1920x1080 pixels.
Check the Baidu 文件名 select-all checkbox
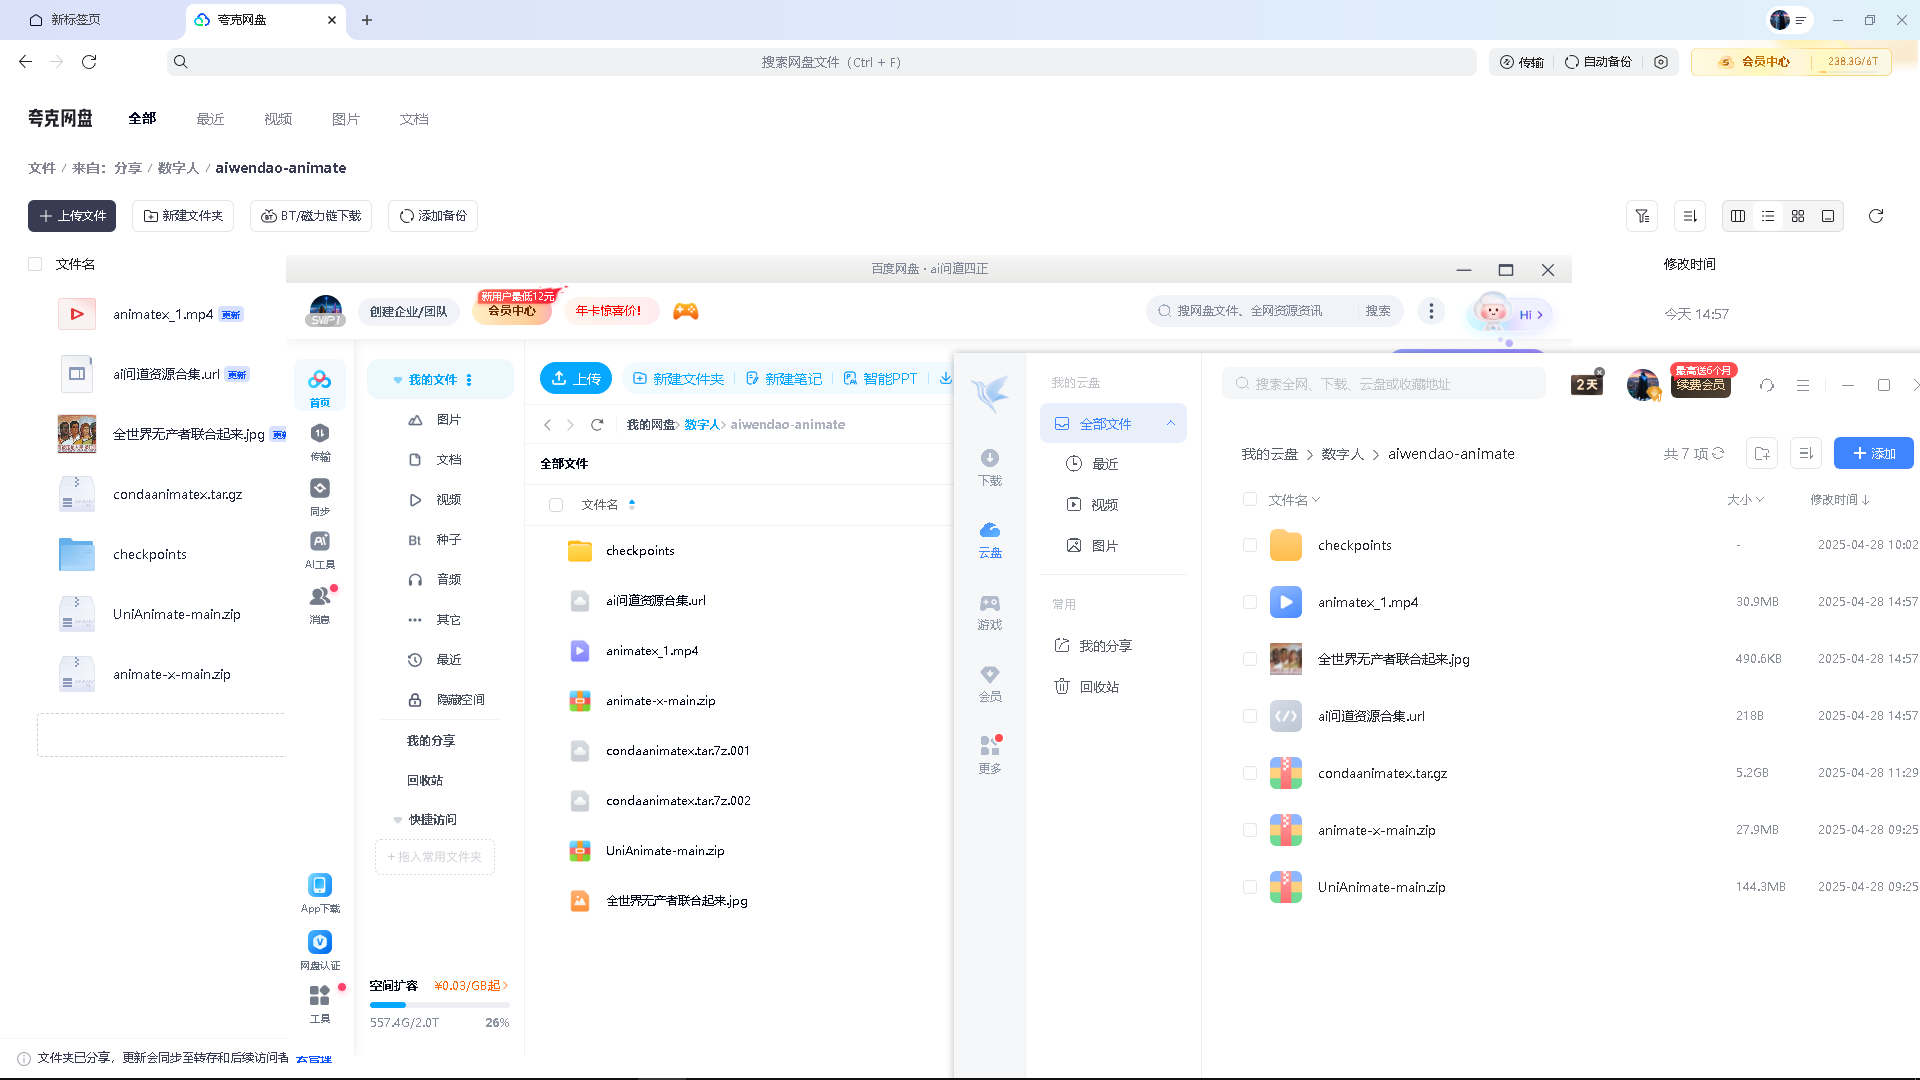pyautogui.click(x=556, y=505)
